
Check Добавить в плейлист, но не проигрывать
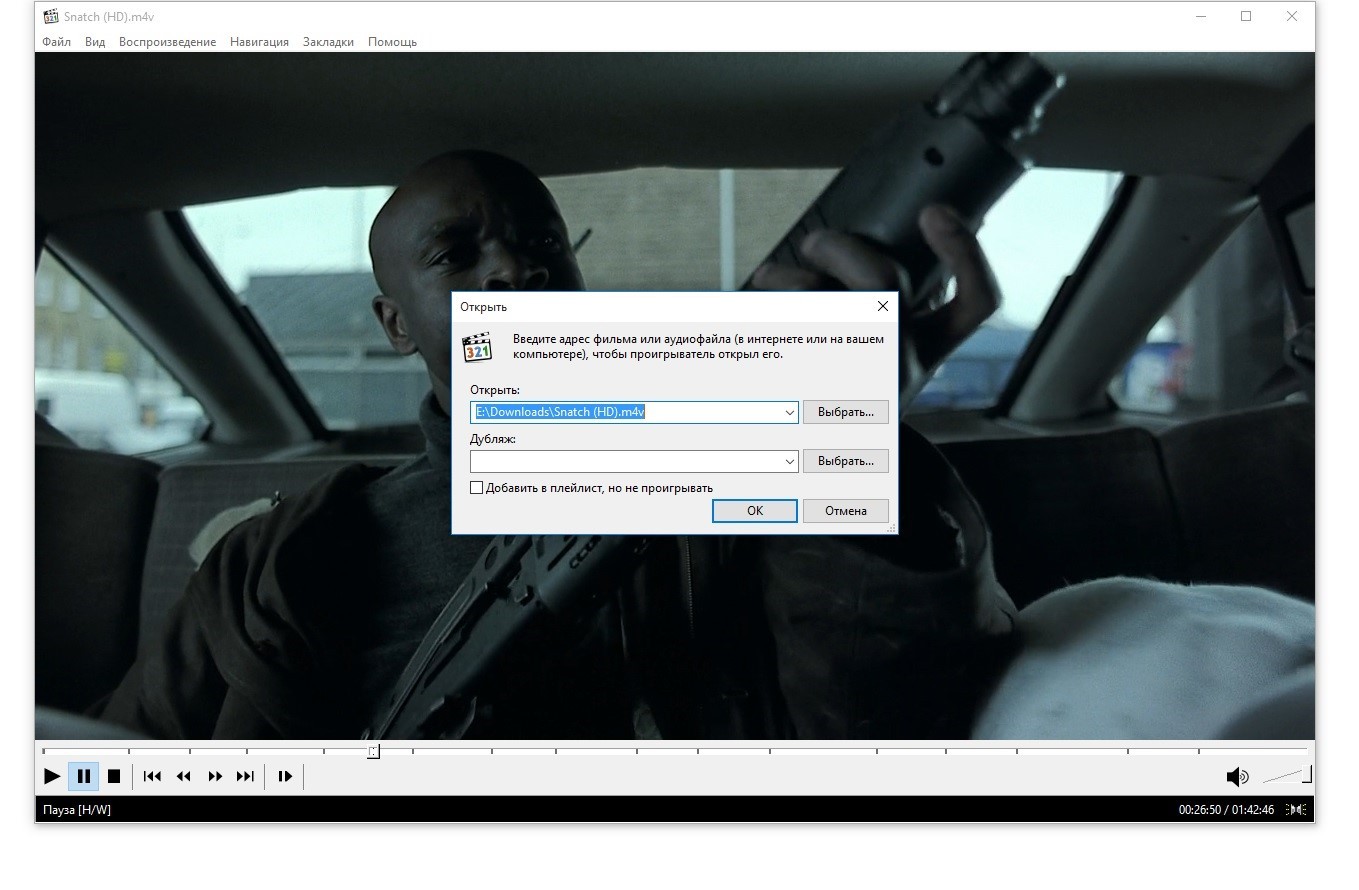click(476, 488)
